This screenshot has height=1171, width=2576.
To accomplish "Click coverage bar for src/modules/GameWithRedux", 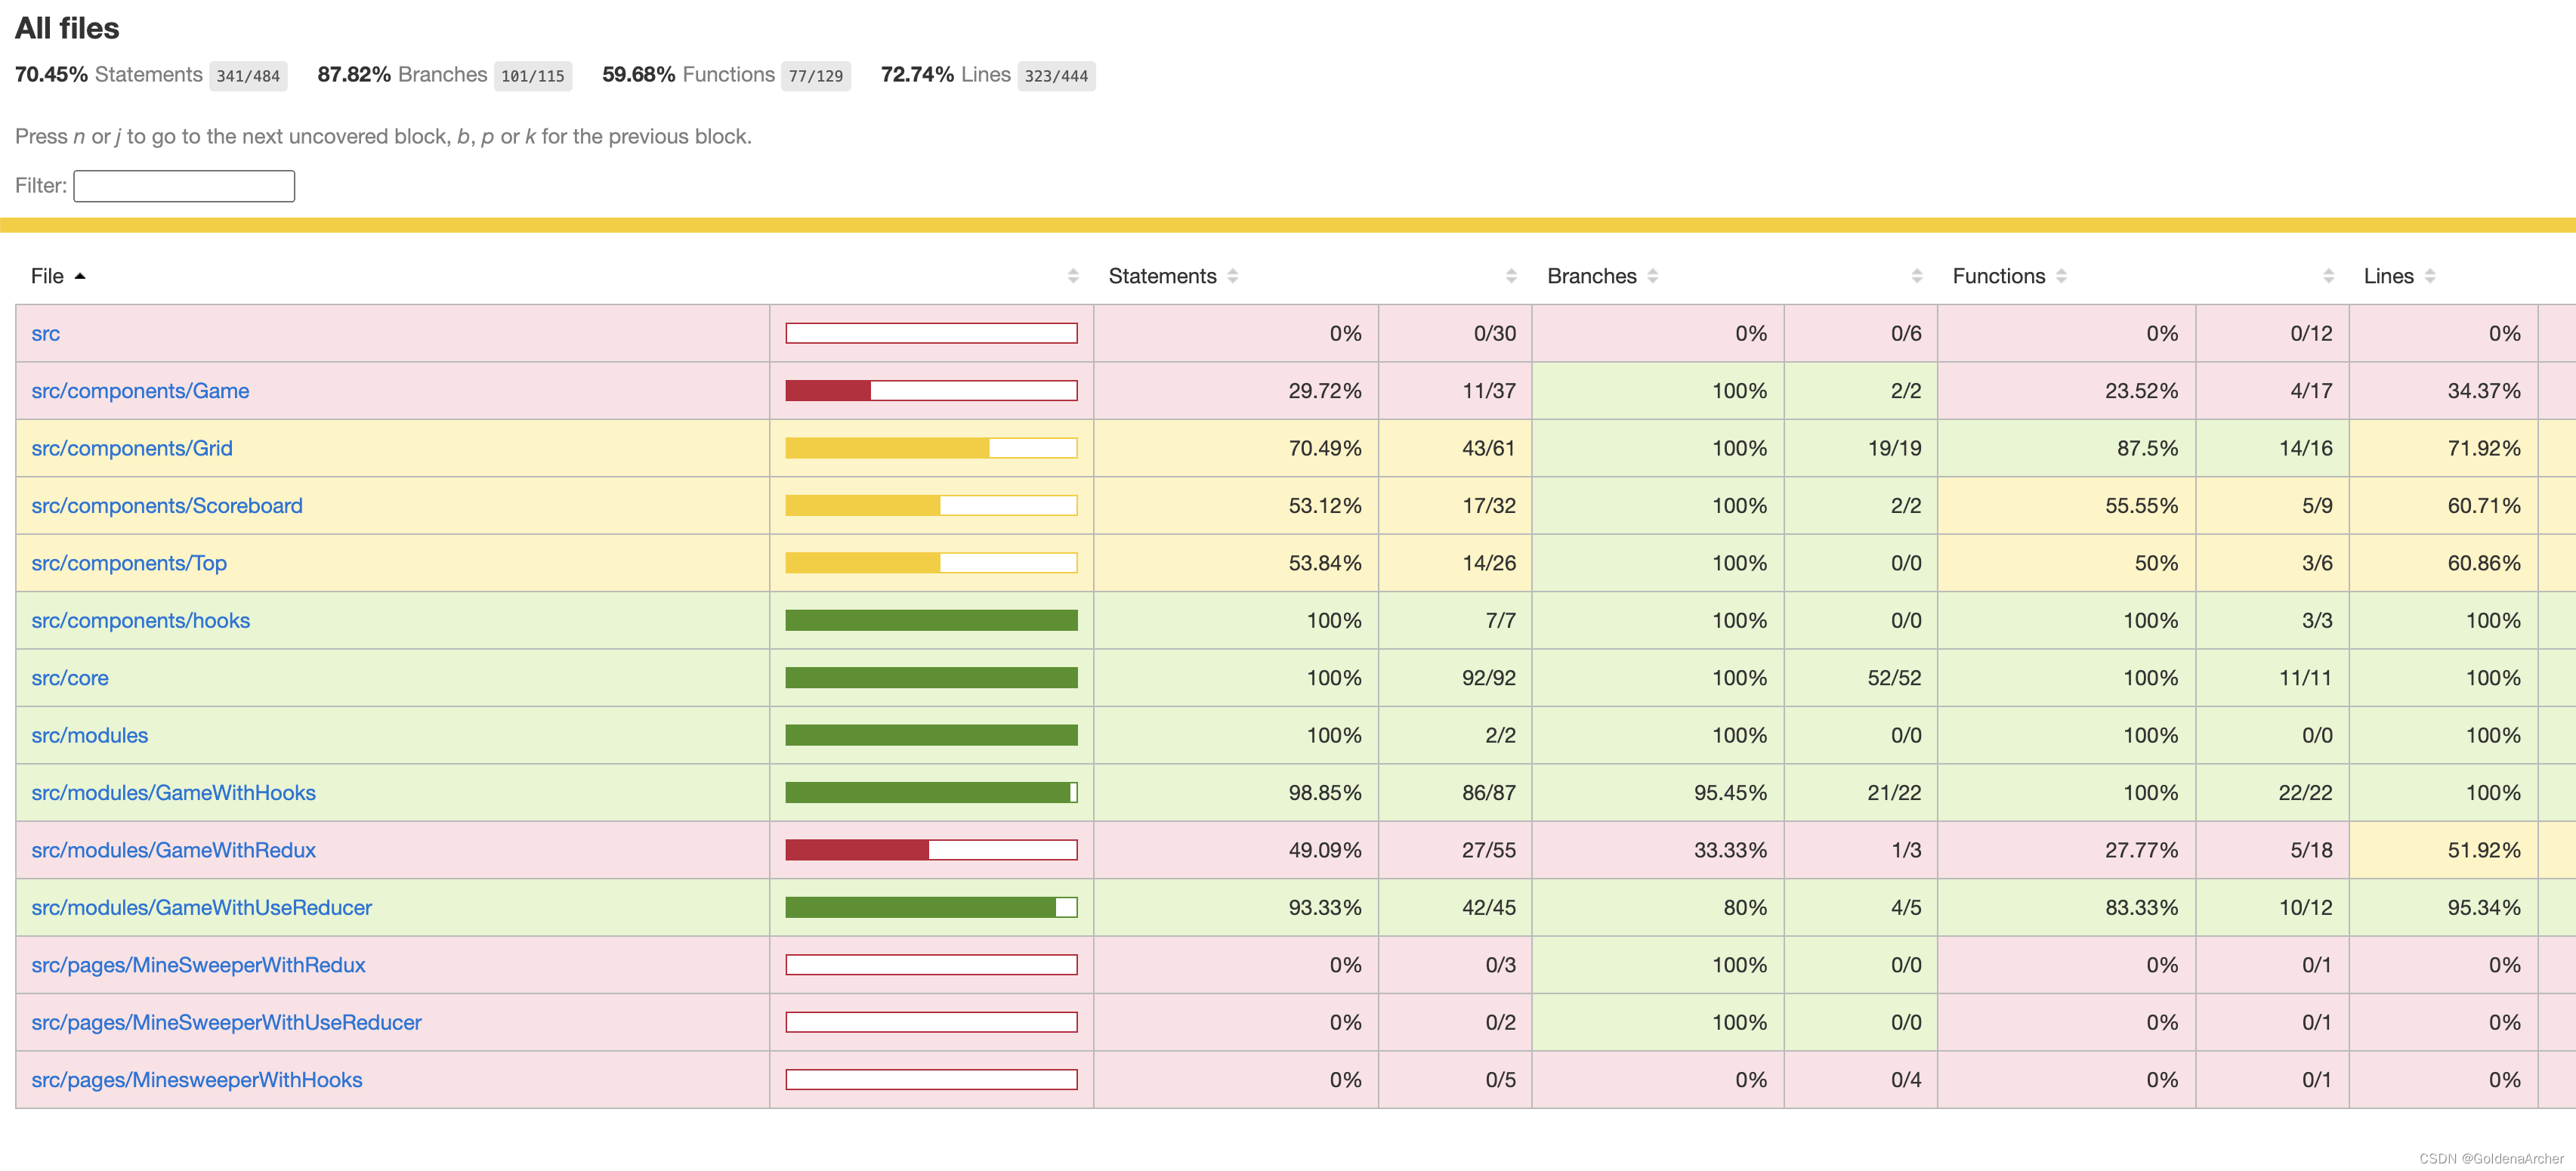I will pos(932,850).
